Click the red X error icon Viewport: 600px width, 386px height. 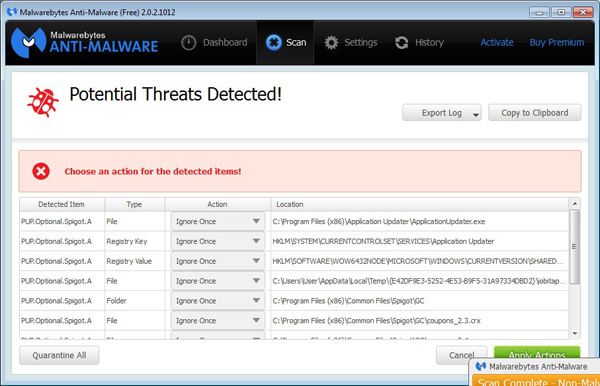pyautogui.click(x=41, y=171)
